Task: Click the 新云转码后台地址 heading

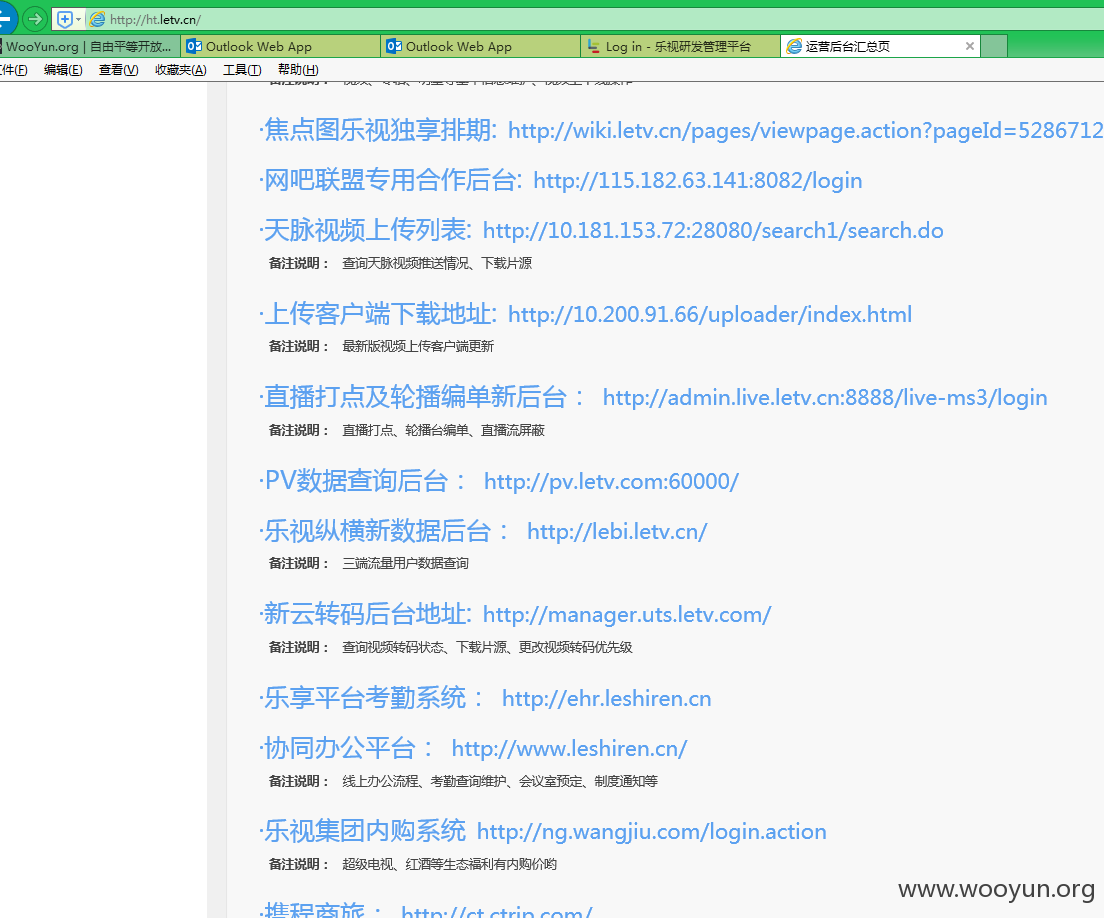Action: tap(365, 615)
